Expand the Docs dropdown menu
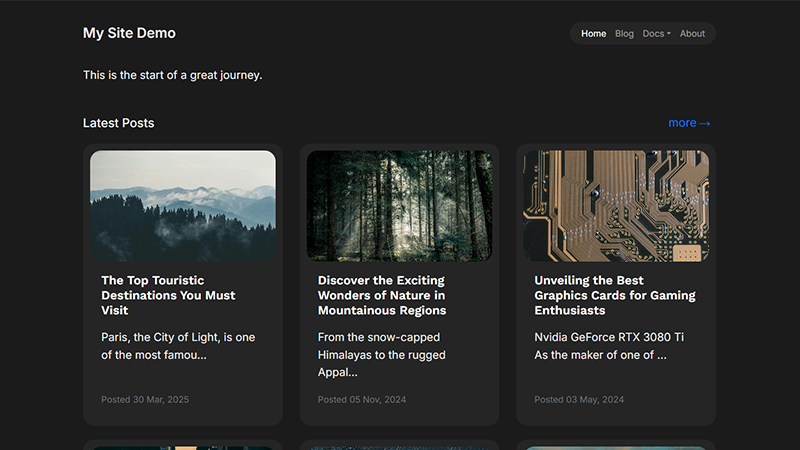 (656, 34)
